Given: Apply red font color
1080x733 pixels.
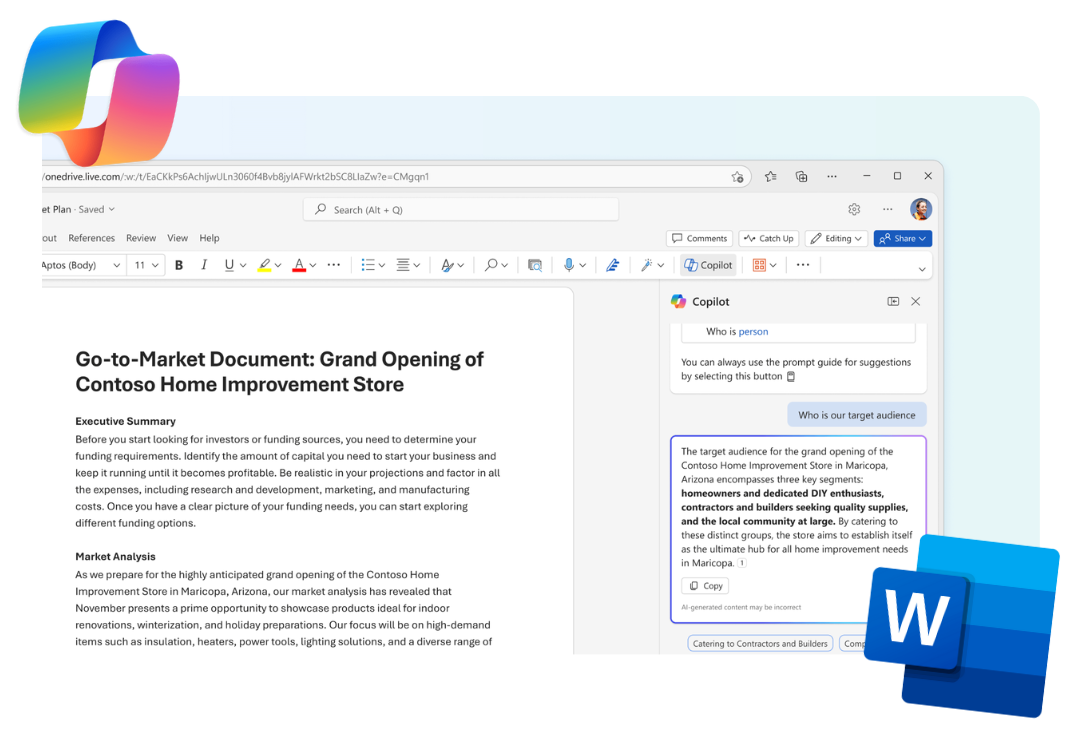Looking at the screenshot, I should [299, 265].
